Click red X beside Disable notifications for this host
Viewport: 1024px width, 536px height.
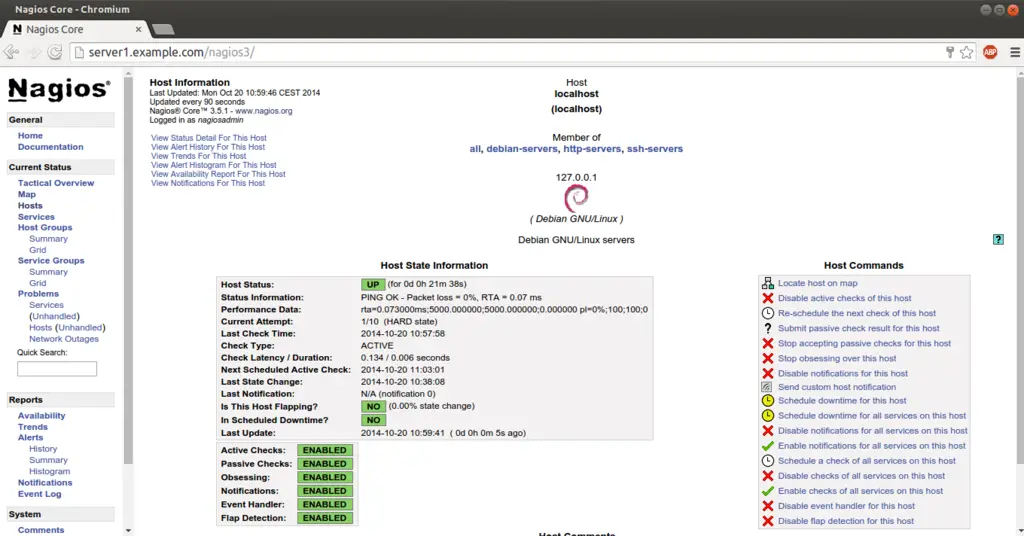click(x=767, y=373)
